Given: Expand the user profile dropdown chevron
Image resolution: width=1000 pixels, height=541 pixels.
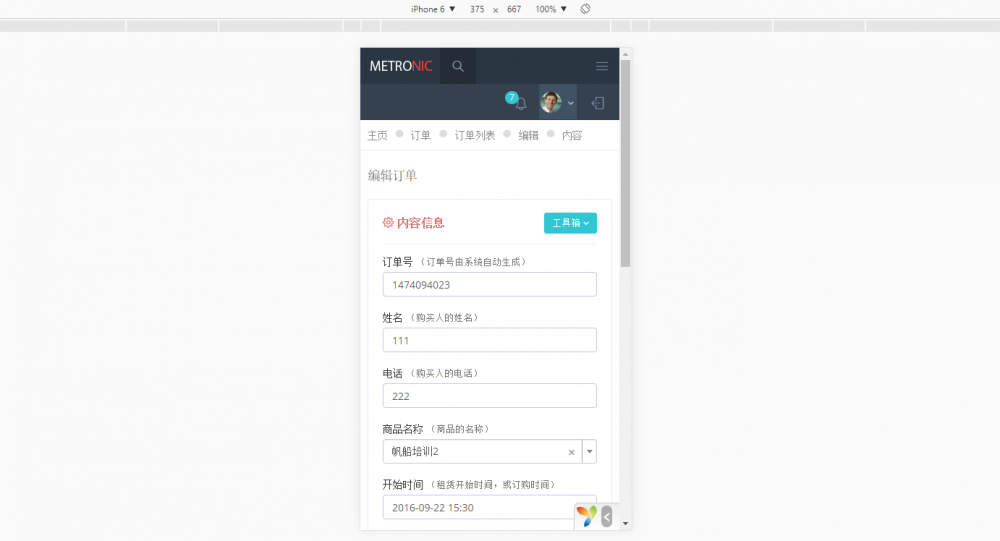Looking at the screenshot, I should (571, 103).
